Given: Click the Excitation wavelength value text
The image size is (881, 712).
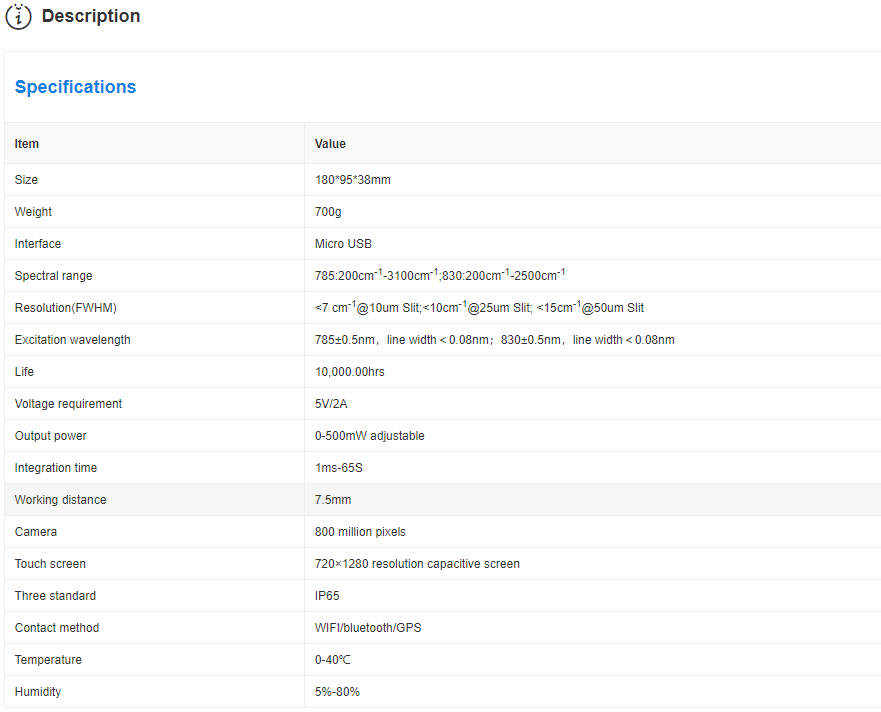Looking at the screenshot, I should (494, 340).
